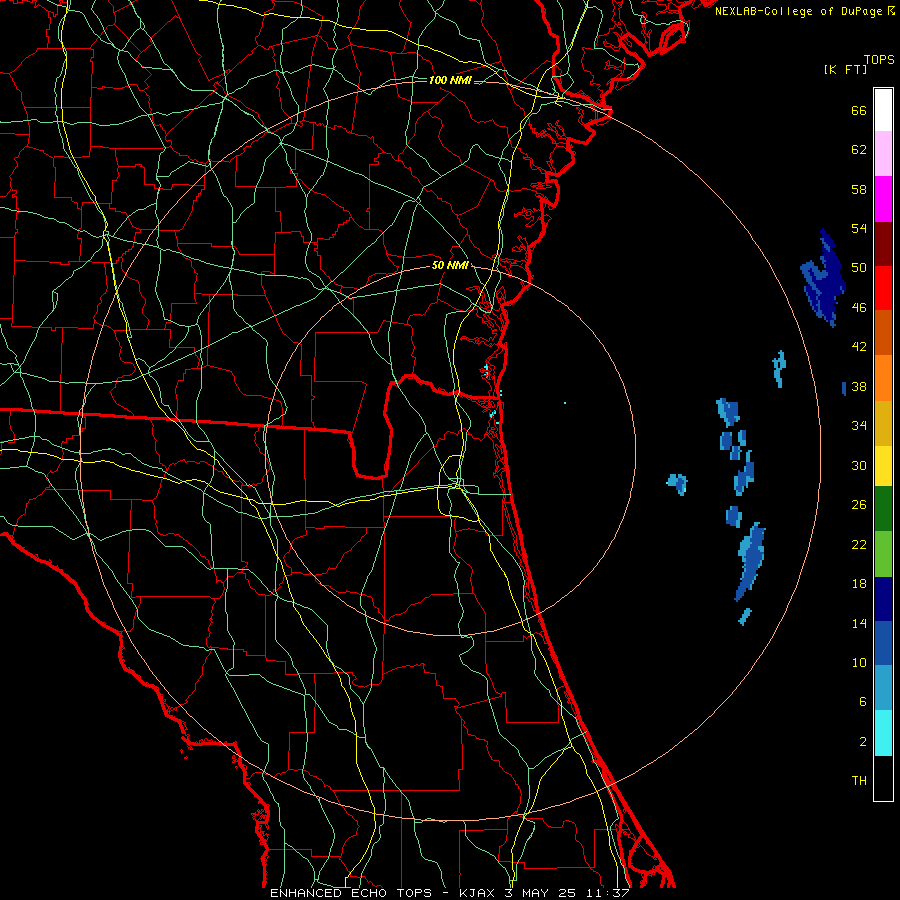Image resolution: width=900 pixels, height=900 pixels.
Task: Select the gold legend swatch
Action: tap(883, 423)
